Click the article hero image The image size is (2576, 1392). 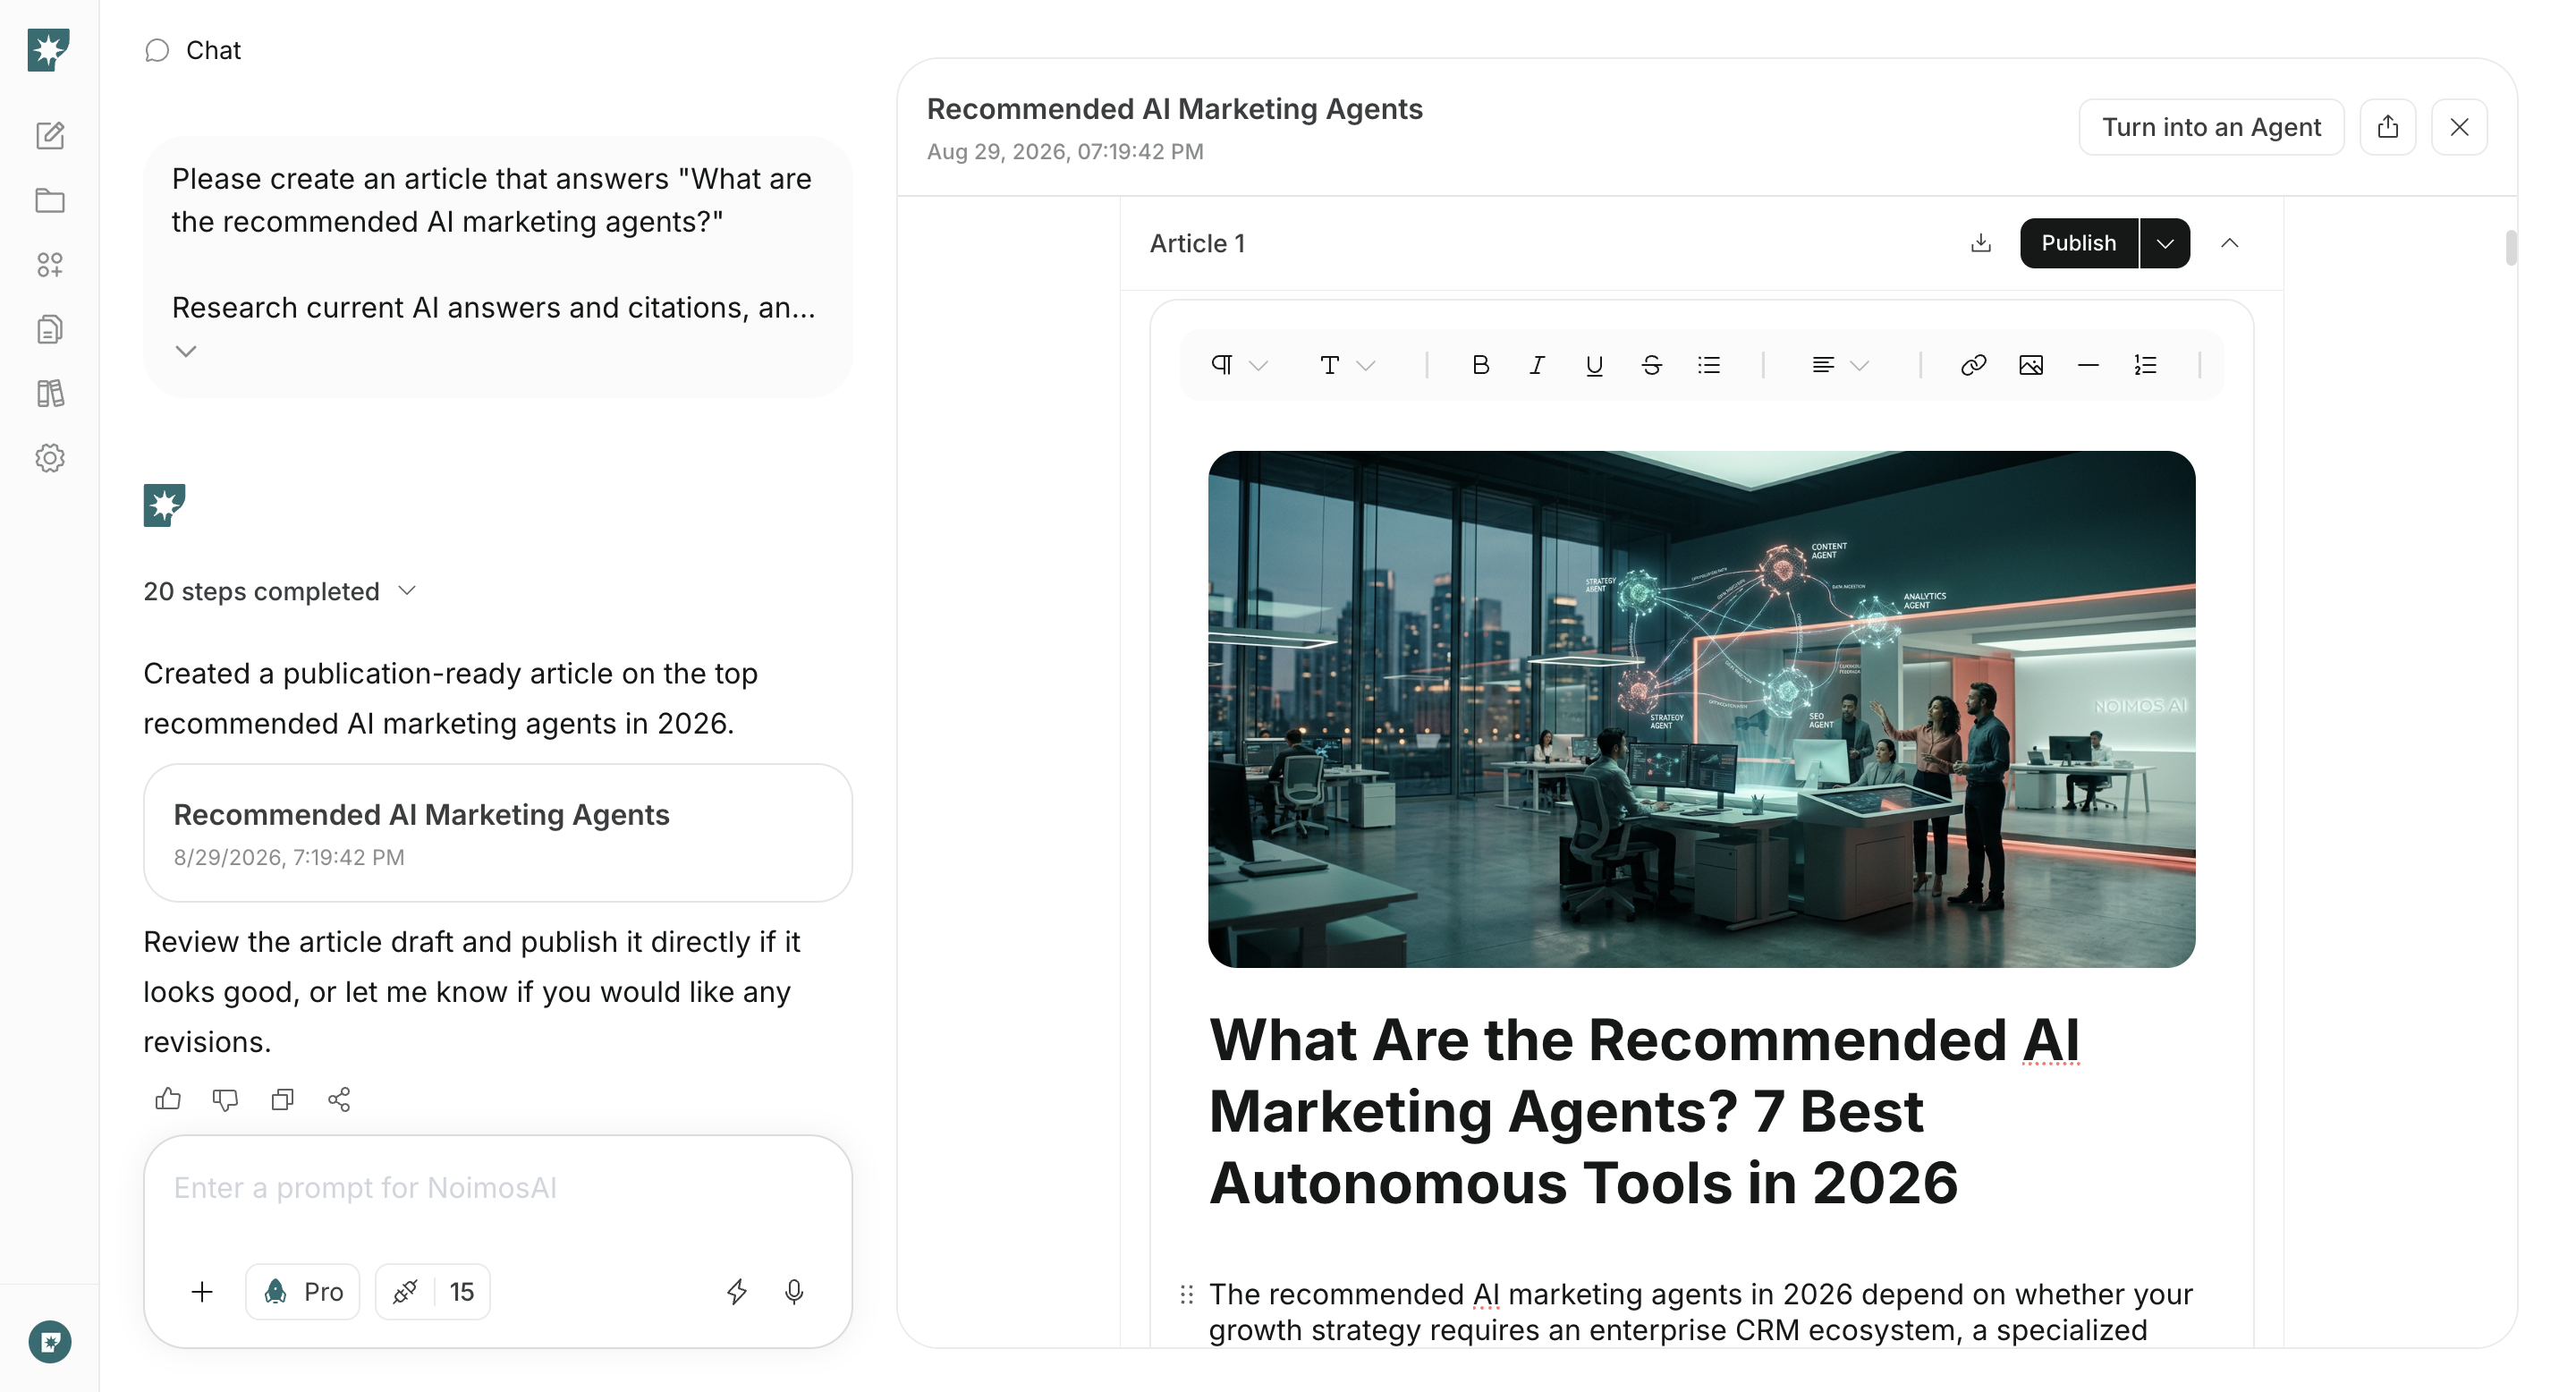[1701, 709]
